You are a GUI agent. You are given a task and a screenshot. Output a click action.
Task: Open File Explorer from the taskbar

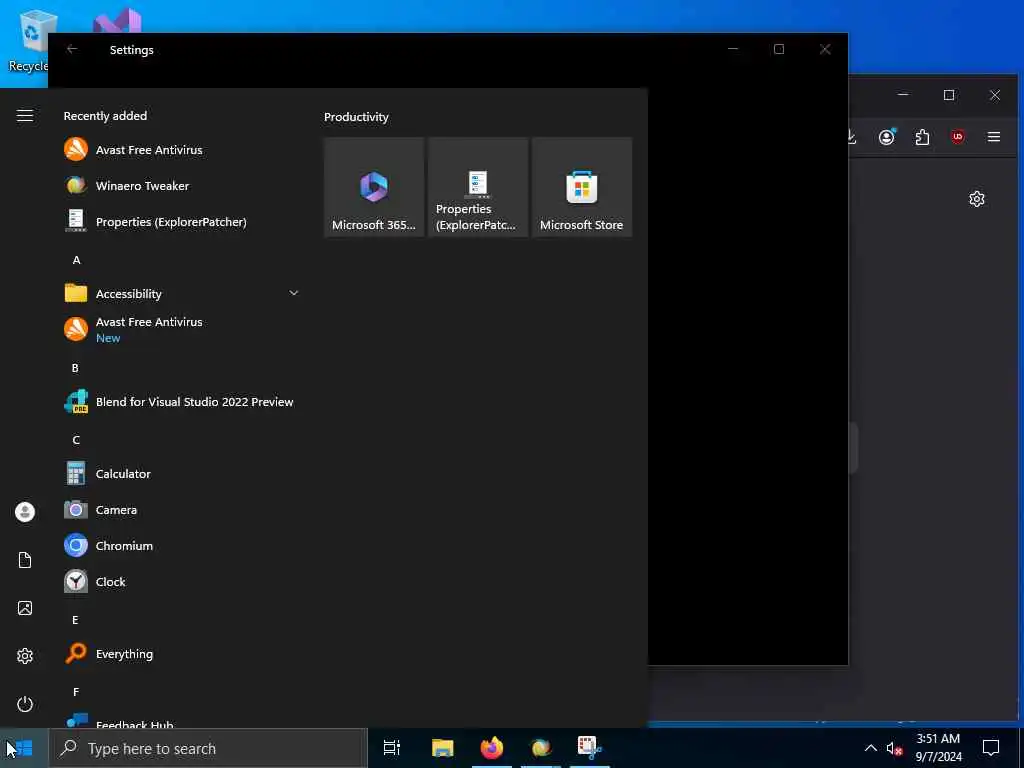(442, 748)
